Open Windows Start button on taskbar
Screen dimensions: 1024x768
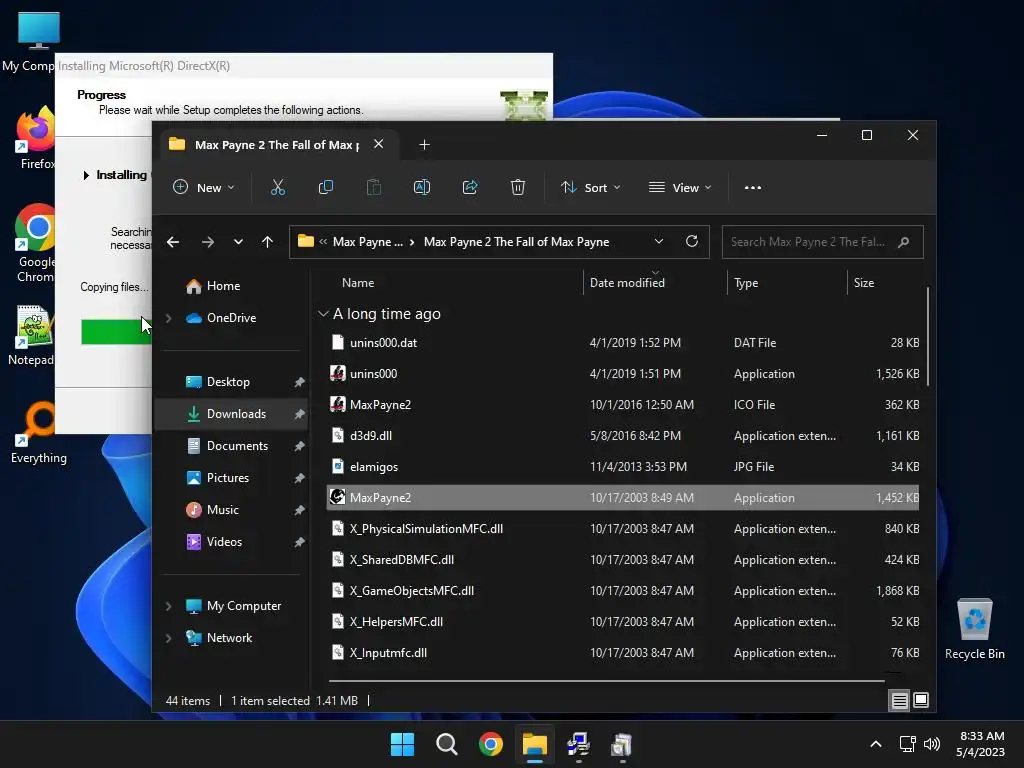tap(402, 744)
